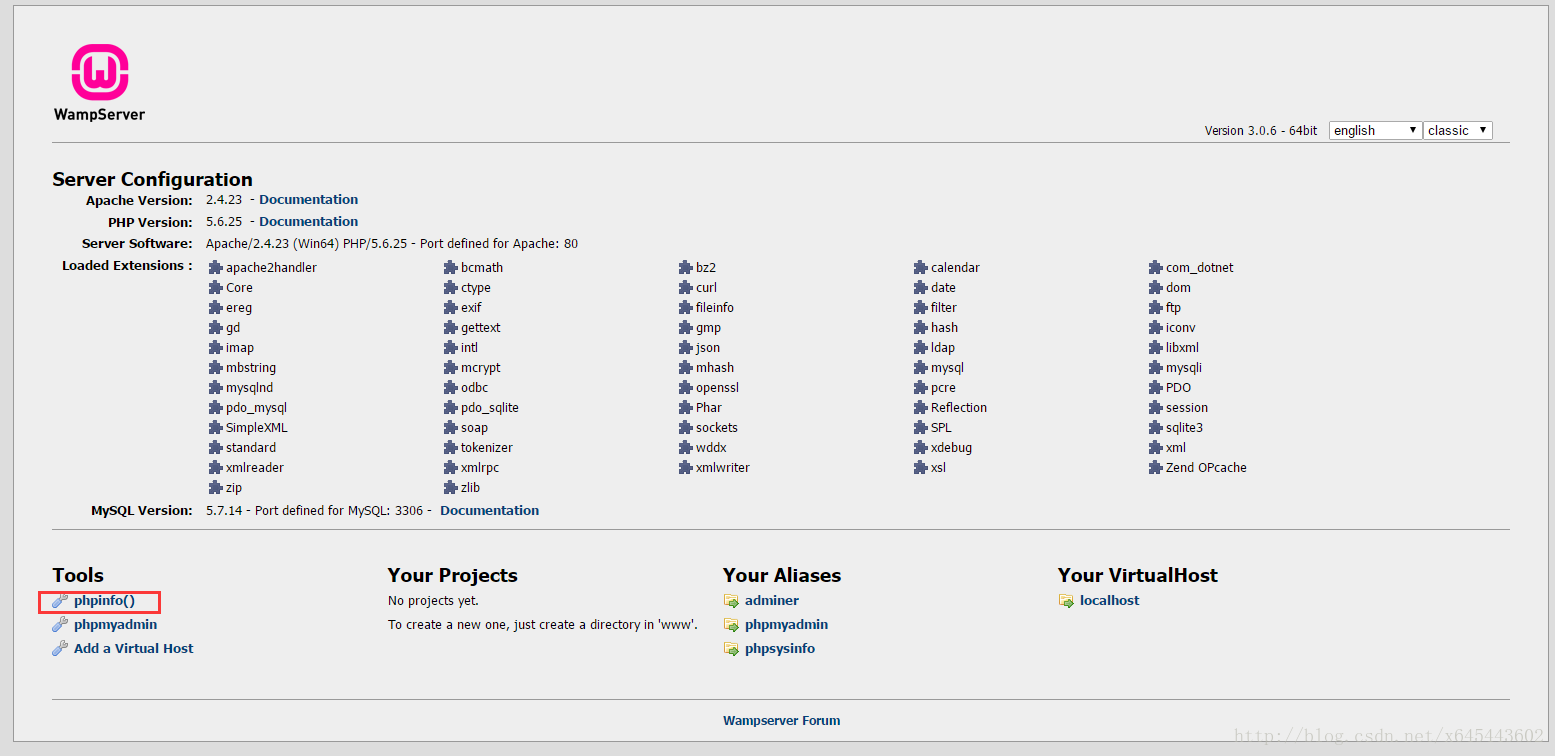Click the sqlite3 extension name

point(1184,428)
